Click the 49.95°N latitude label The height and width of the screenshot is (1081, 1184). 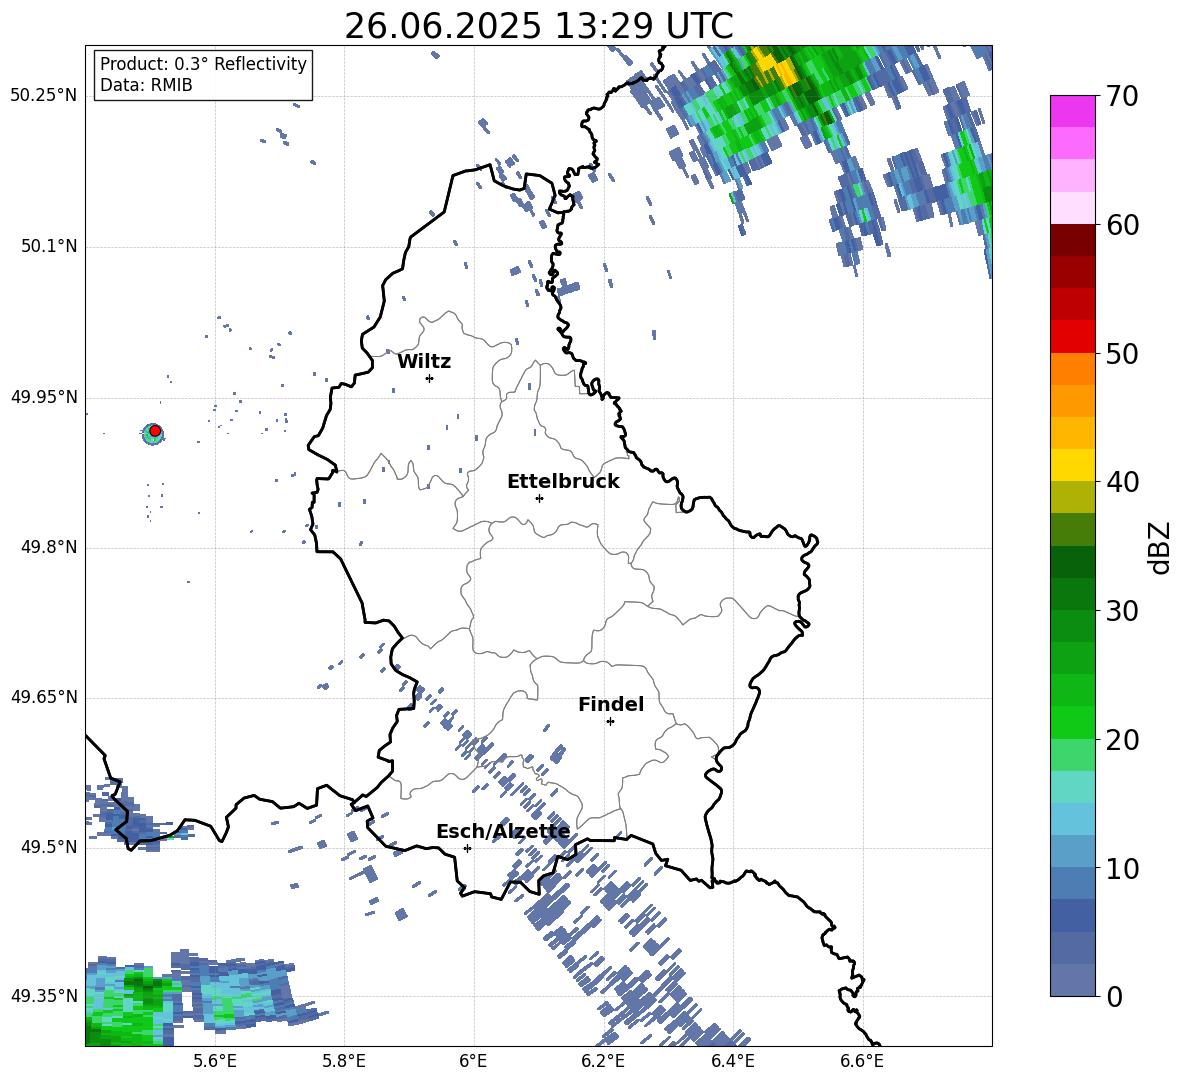pyautogui.click(x=44, y=397)
